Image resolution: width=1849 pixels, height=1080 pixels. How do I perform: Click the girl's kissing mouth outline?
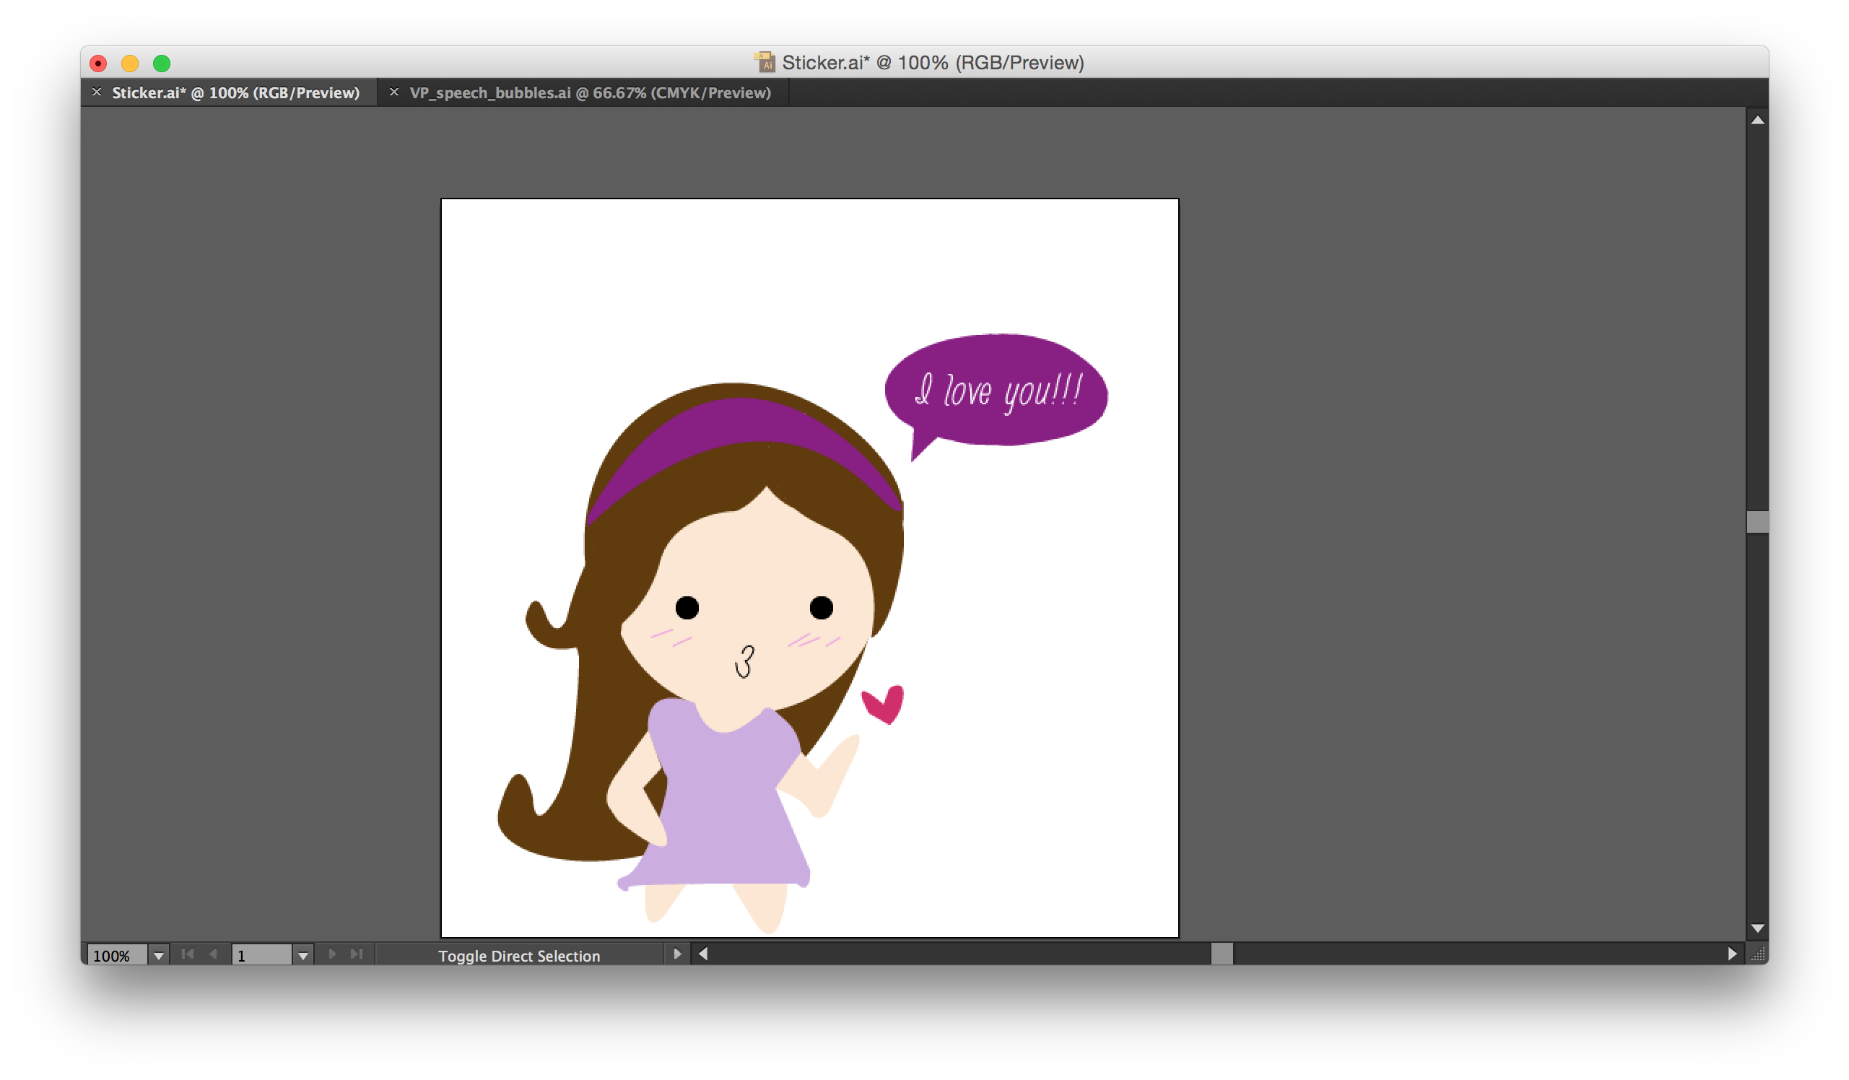click(745, 661)
